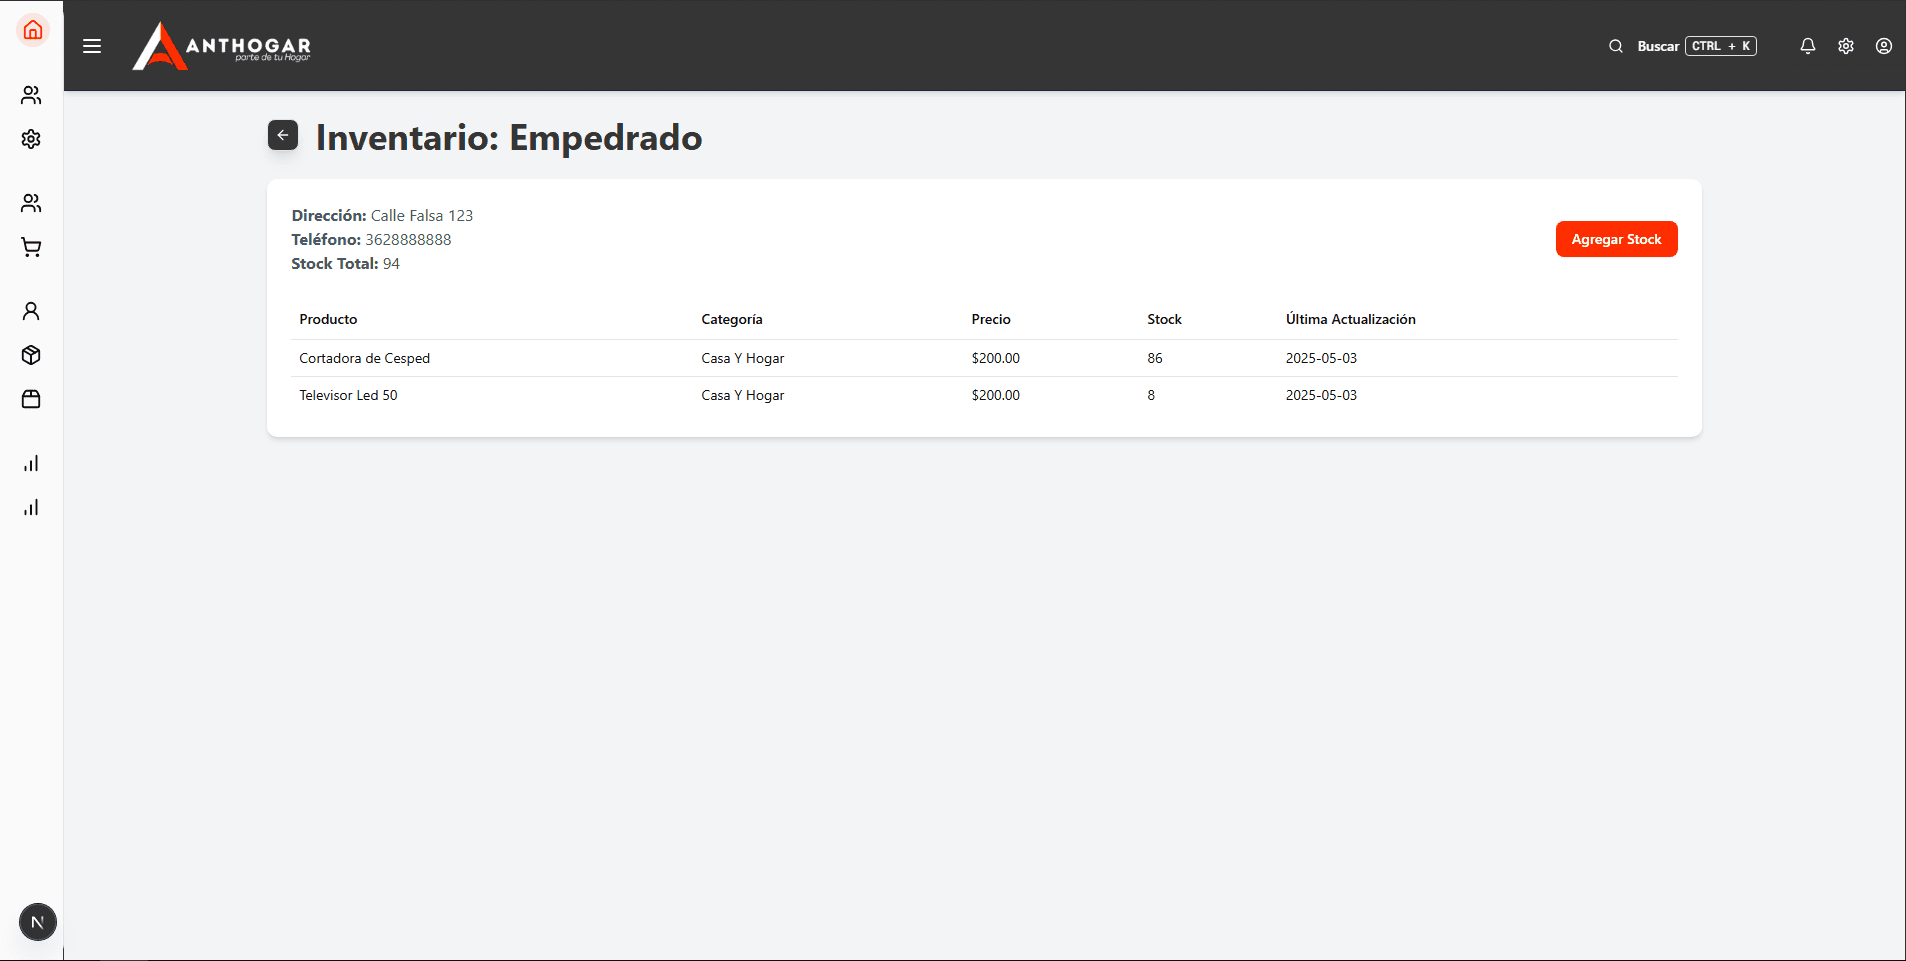Viewport: 1906px width, 961px height.
Task: Select the Televisor Led 50 product
Action: click(348, 395)
